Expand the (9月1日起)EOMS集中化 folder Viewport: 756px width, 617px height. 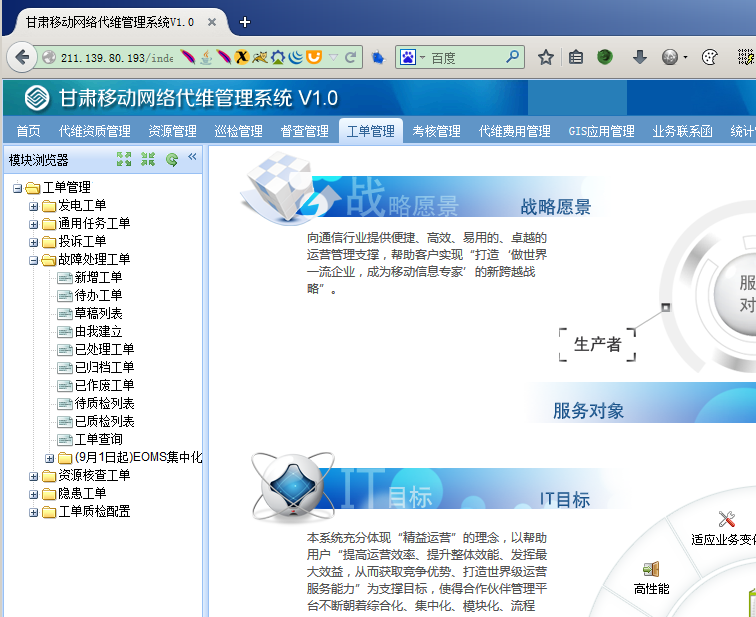point(49,458)
